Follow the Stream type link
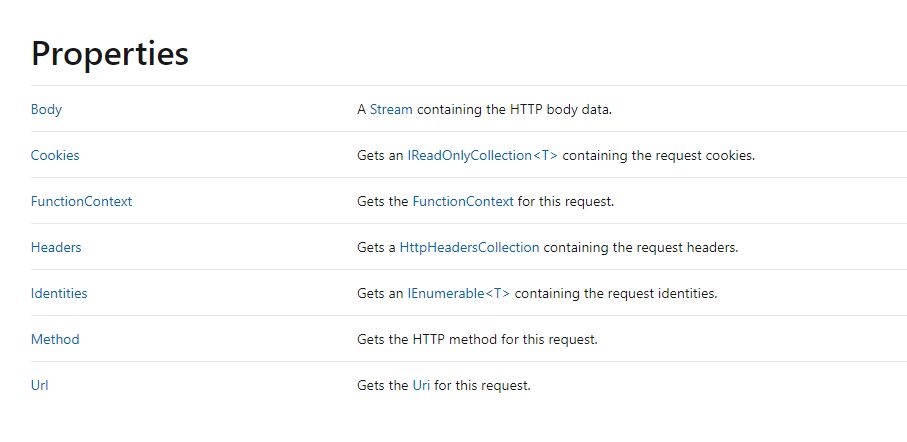907x442 pixels. tap(391, 109)
